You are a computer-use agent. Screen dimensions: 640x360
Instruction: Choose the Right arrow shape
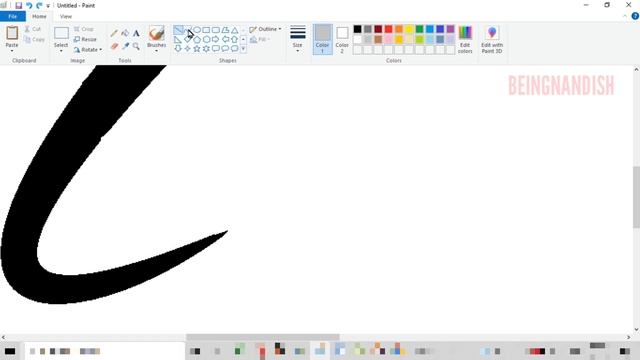point(216,40)
